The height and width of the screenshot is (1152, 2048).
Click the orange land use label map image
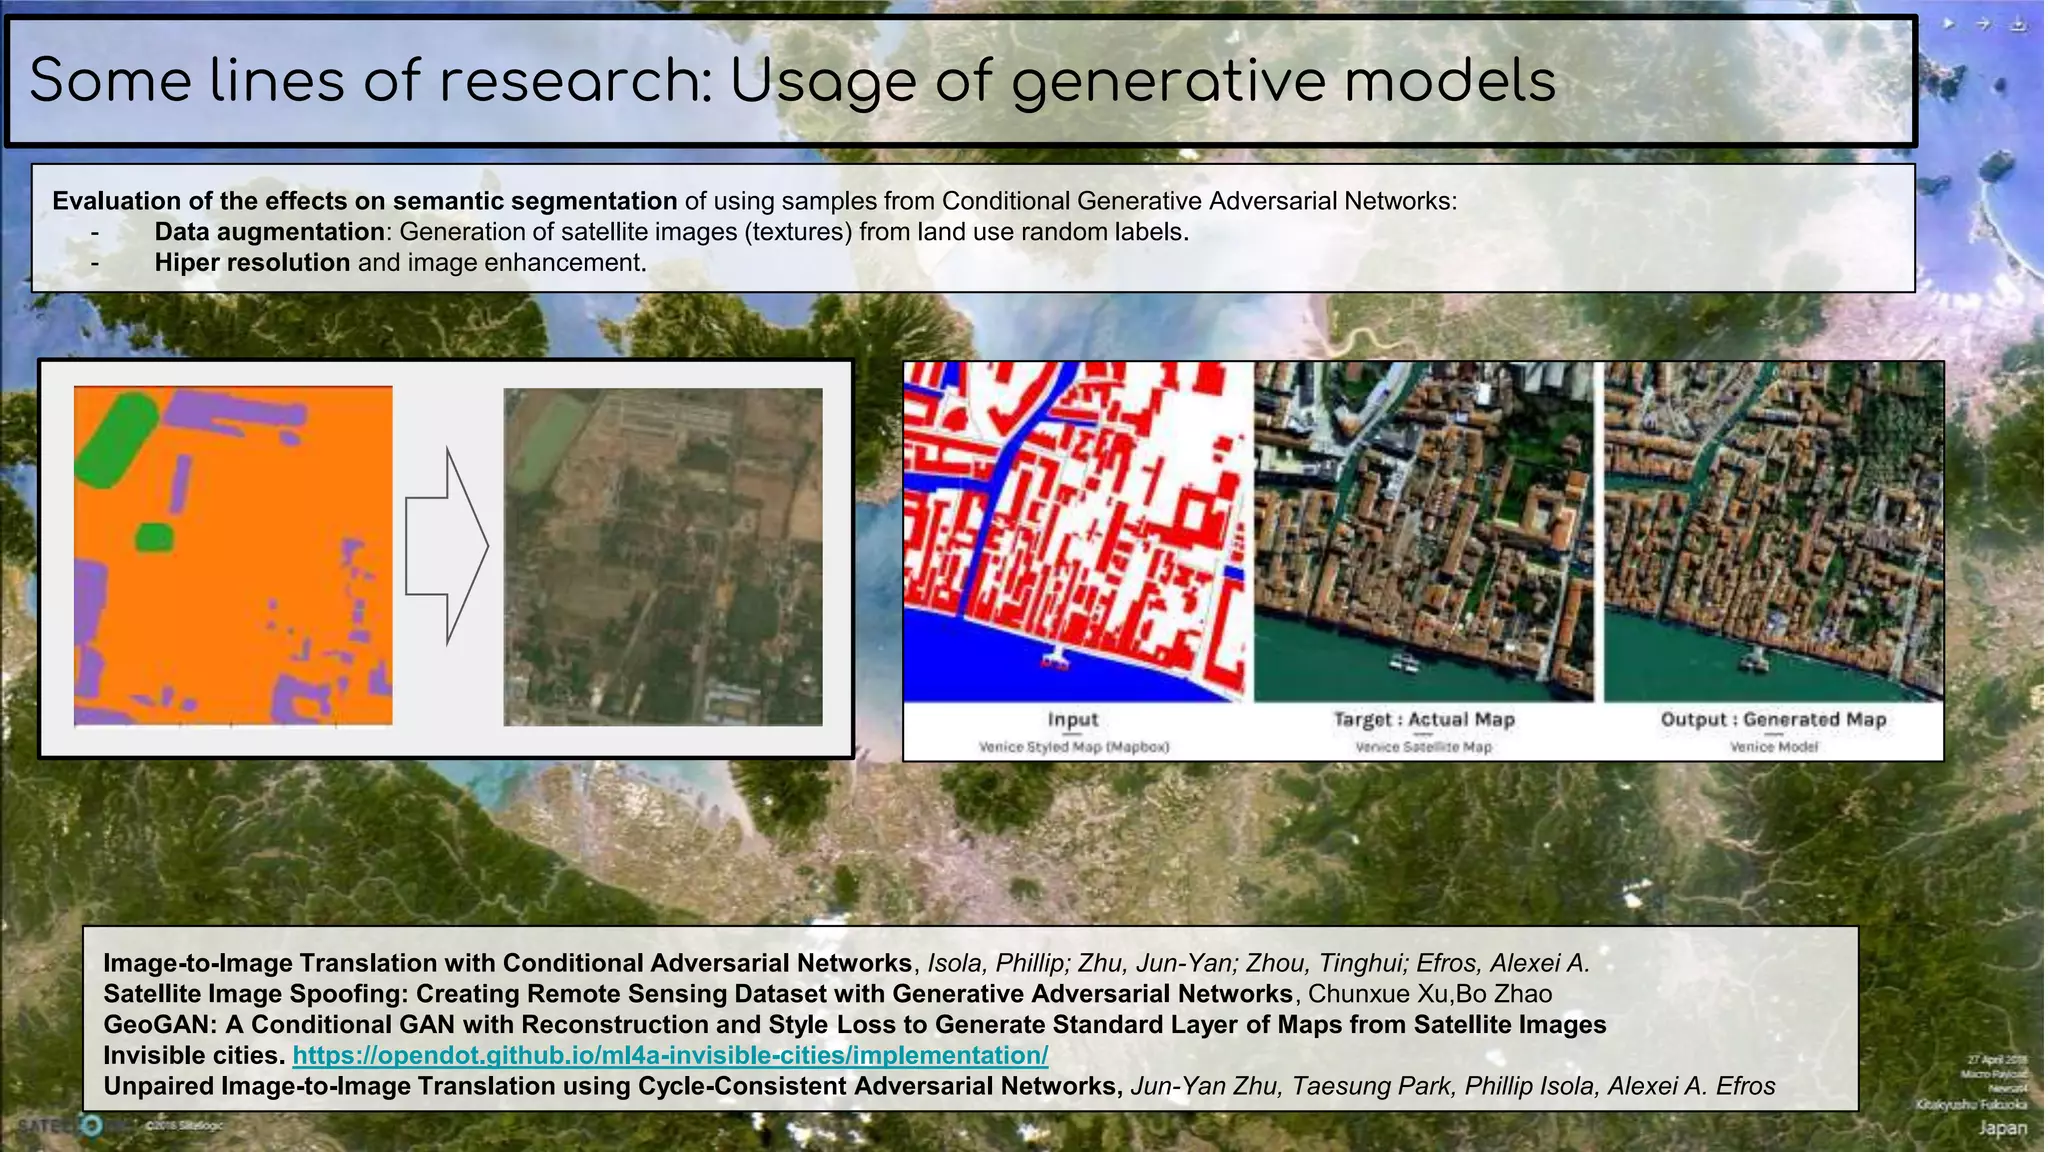(x=233, y=556)
